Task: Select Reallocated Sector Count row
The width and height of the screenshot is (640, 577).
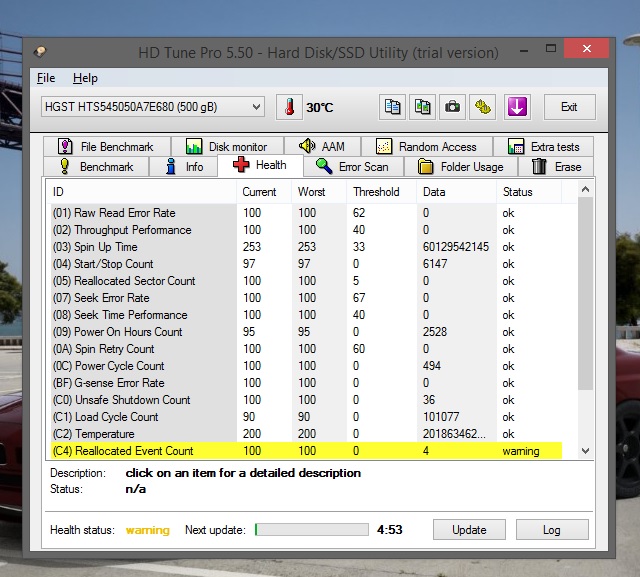Action: click(306, 281)
